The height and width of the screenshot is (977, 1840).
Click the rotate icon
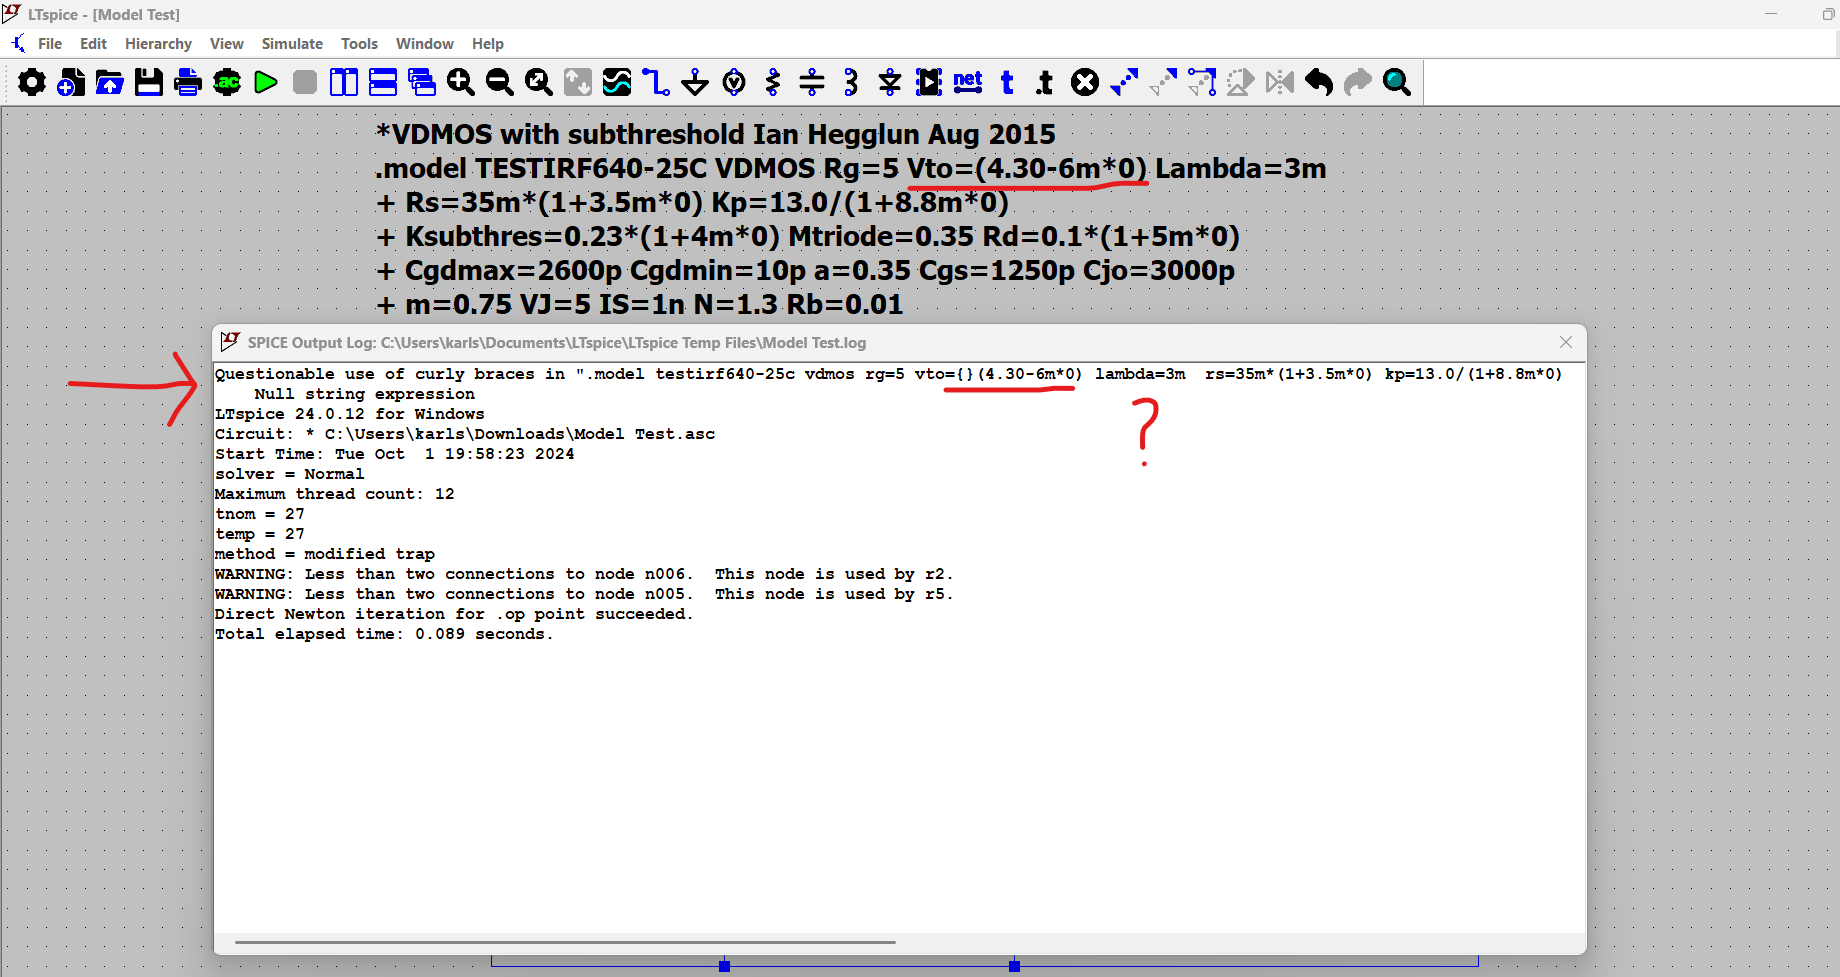[1241, 82]
